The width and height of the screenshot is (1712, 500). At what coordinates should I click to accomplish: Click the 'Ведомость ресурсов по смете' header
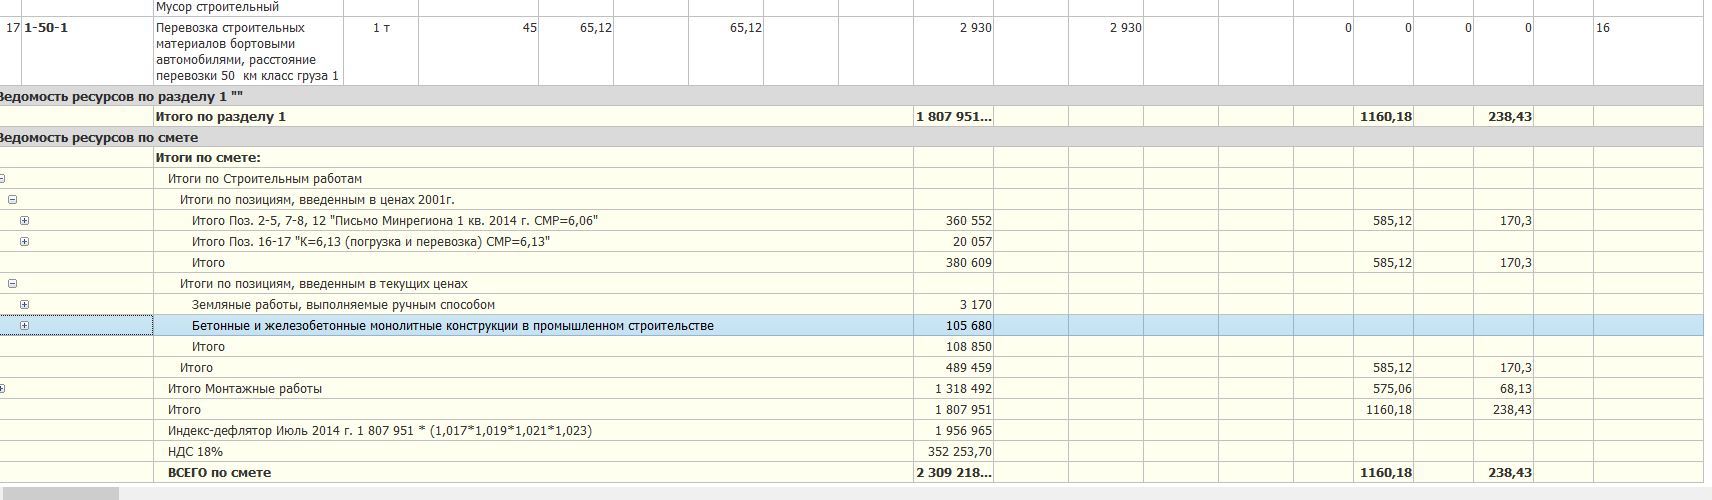point(98,137)
